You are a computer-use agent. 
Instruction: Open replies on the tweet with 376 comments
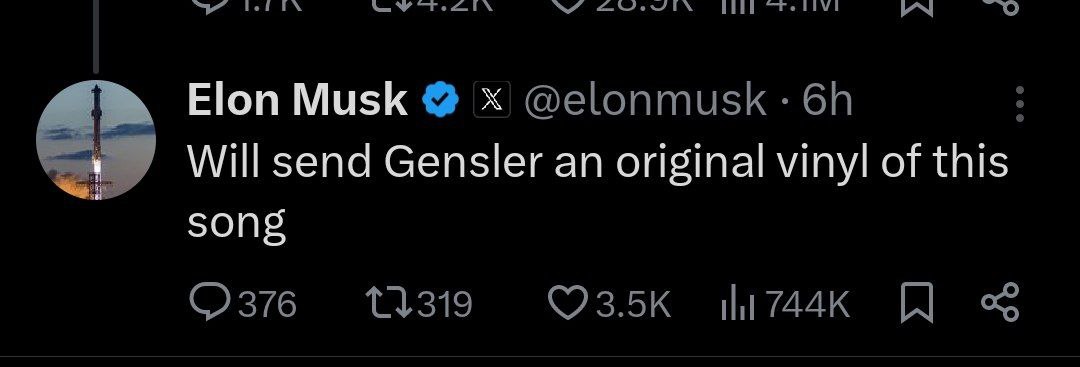pos(242,303)
